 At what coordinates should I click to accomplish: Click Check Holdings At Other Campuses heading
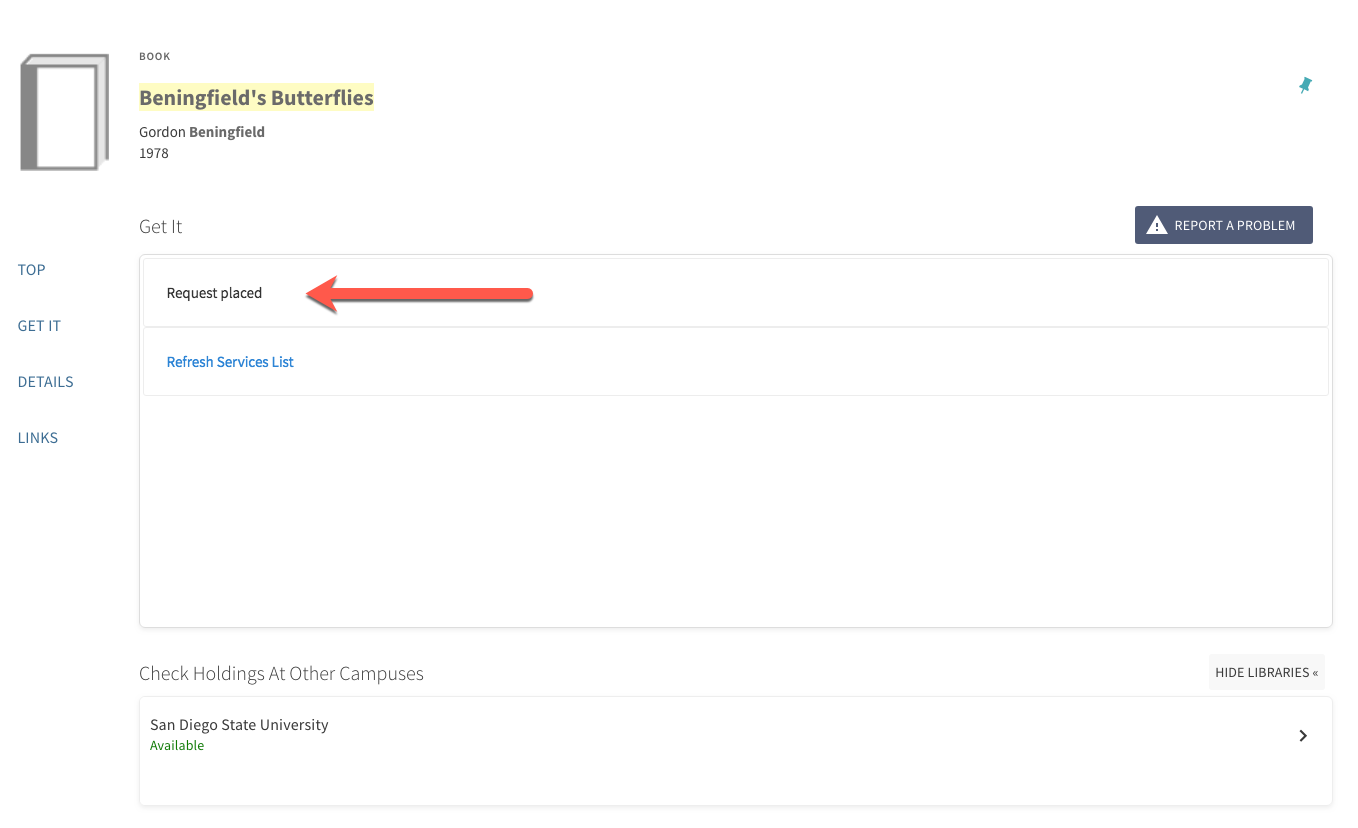[281, 674]
